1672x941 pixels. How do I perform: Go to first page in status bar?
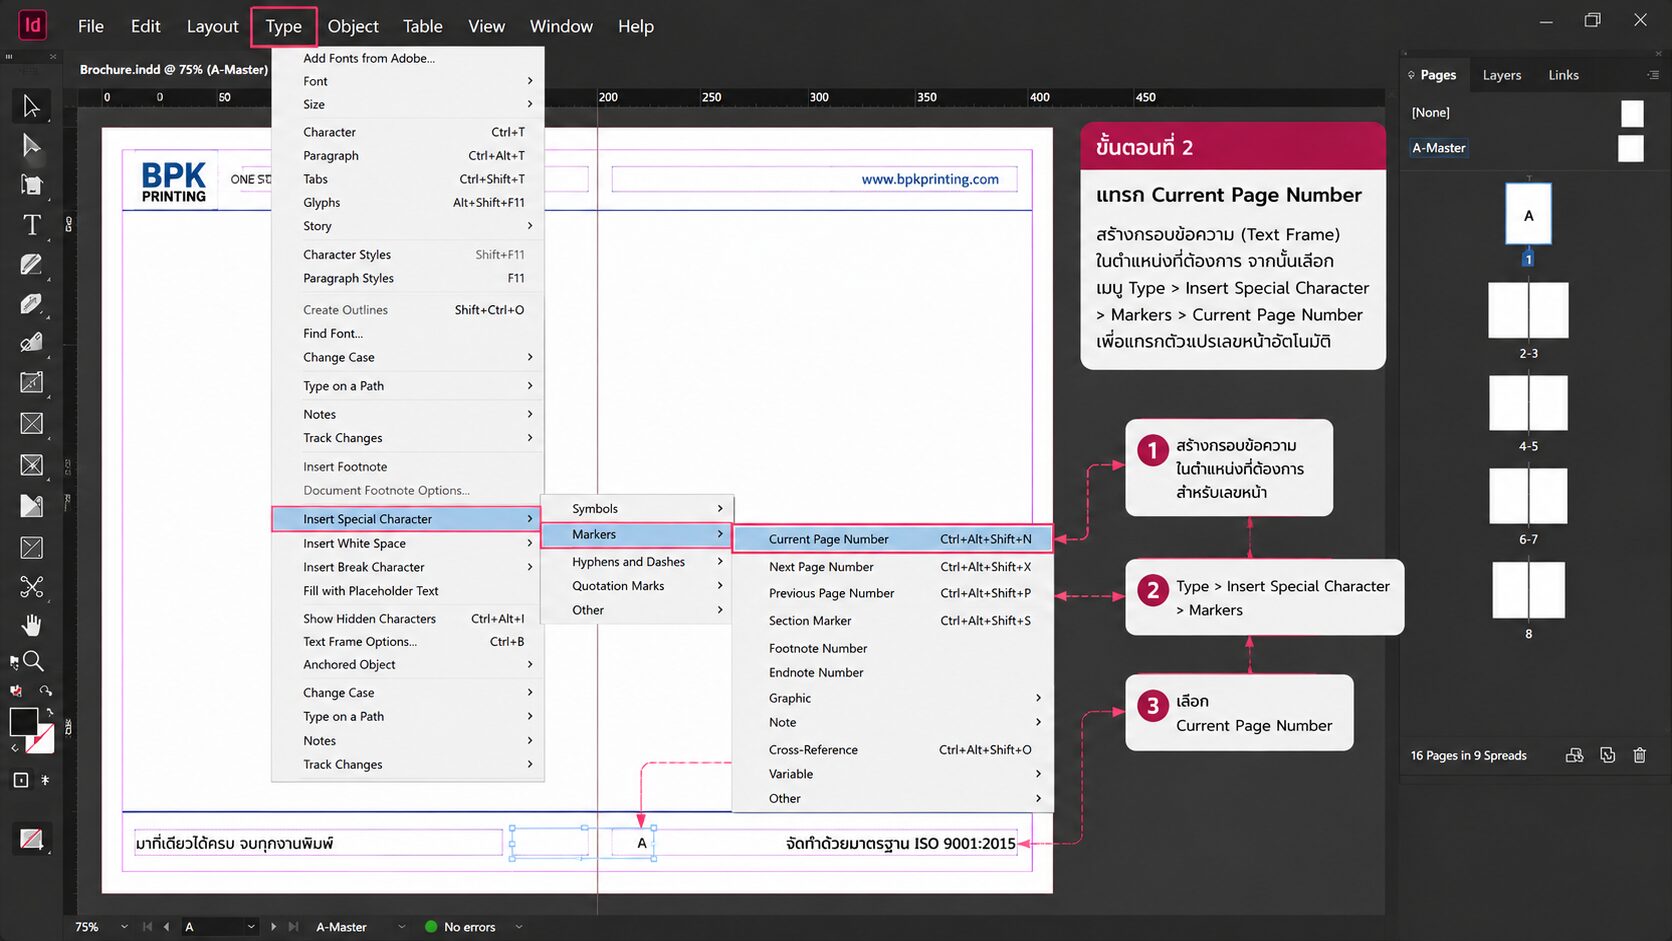coord(147,927)
